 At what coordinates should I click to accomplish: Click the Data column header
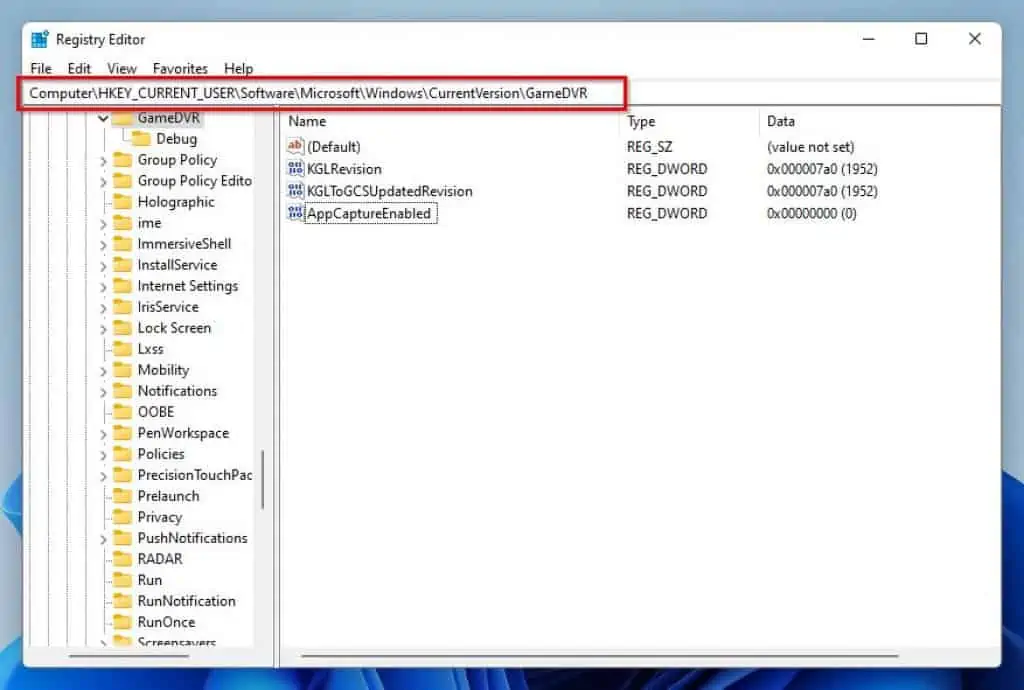pos(780,121)
